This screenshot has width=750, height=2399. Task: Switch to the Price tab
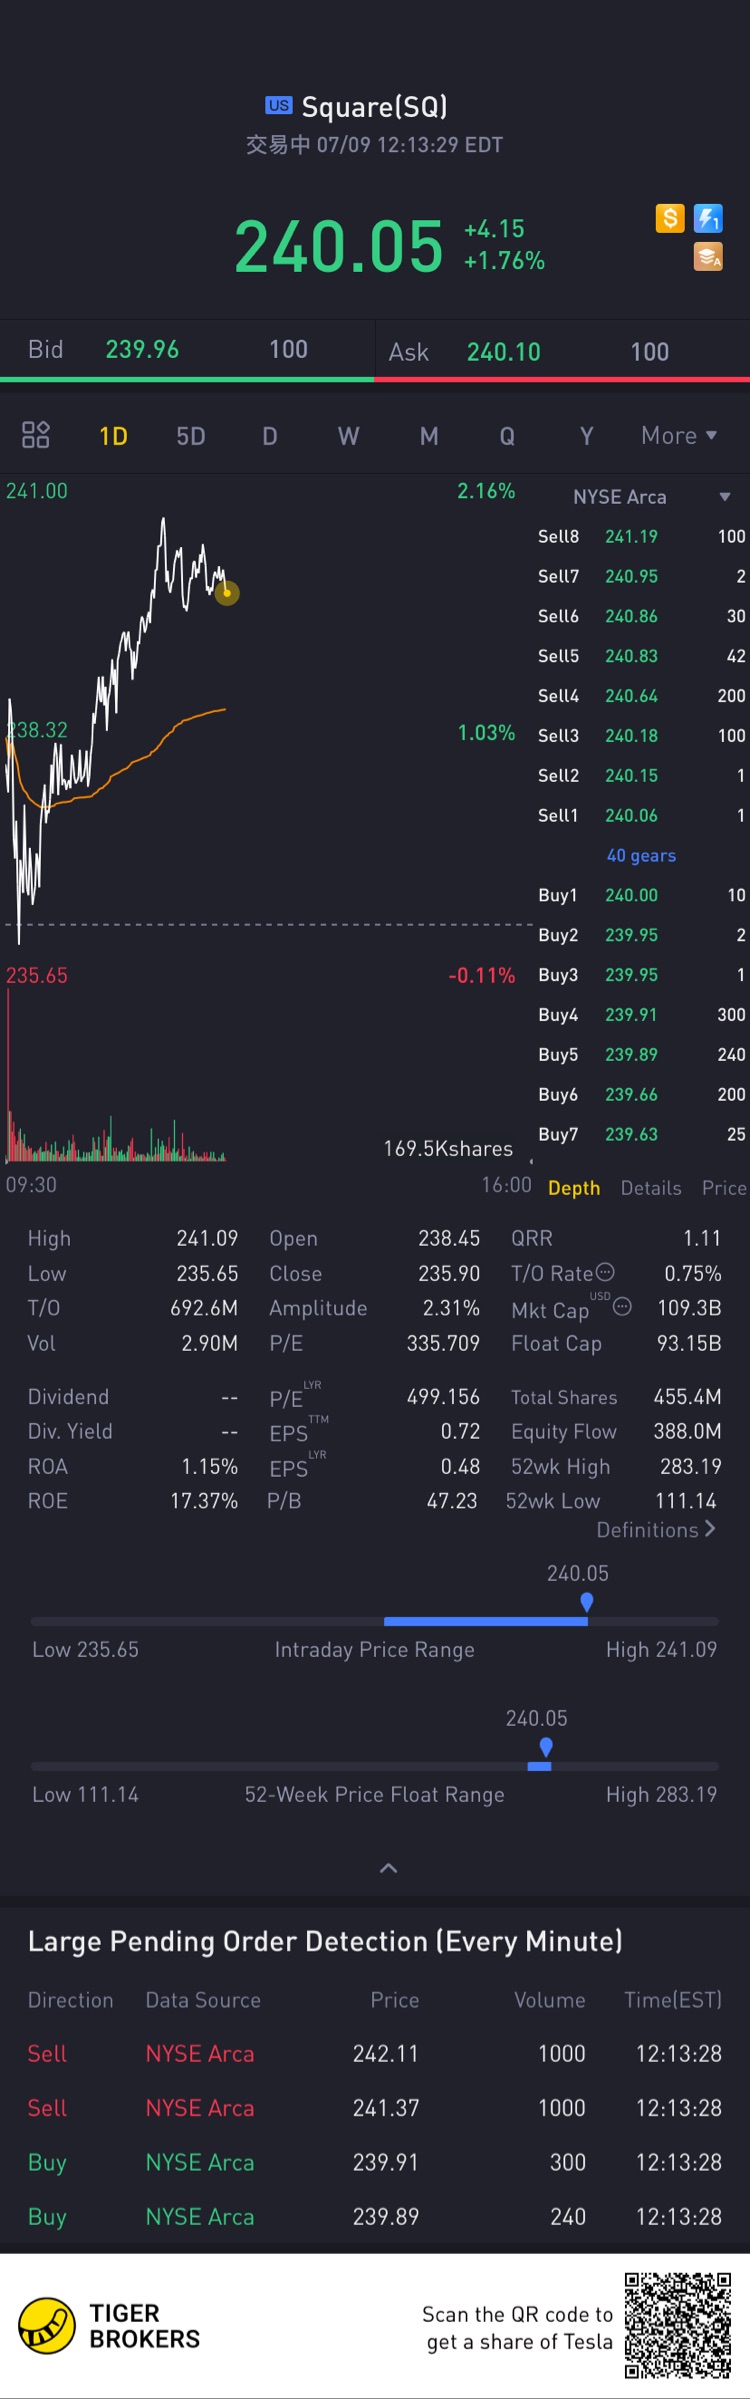click(x=724, y=1188)
